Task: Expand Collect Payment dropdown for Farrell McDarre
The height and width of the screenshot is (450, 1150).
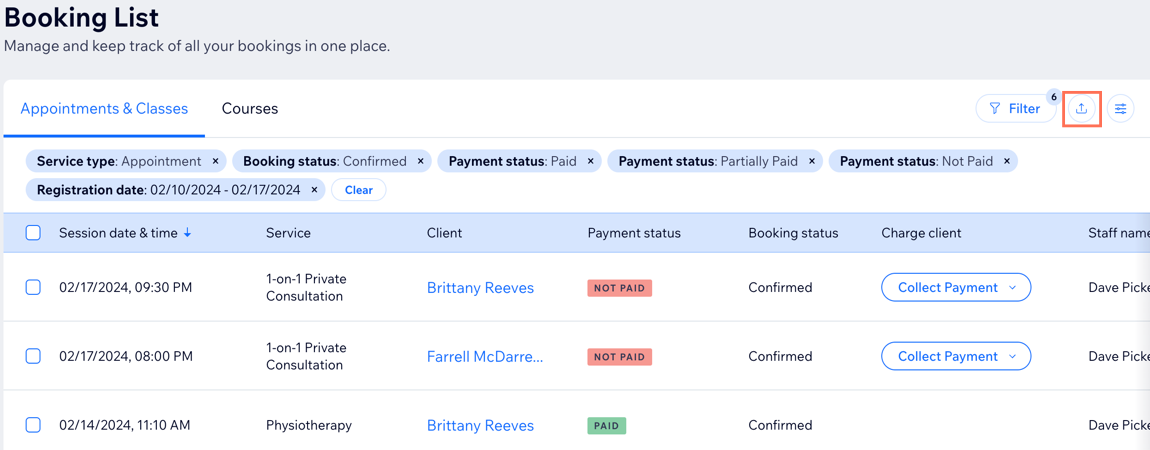Action: pos(1012,356)
